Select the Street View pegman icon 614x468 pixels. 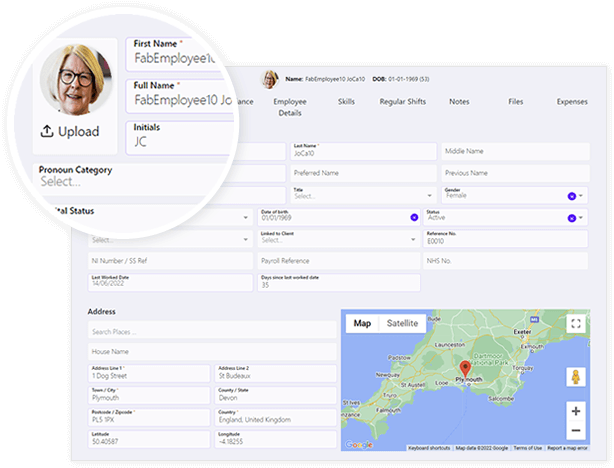point(576,377)
